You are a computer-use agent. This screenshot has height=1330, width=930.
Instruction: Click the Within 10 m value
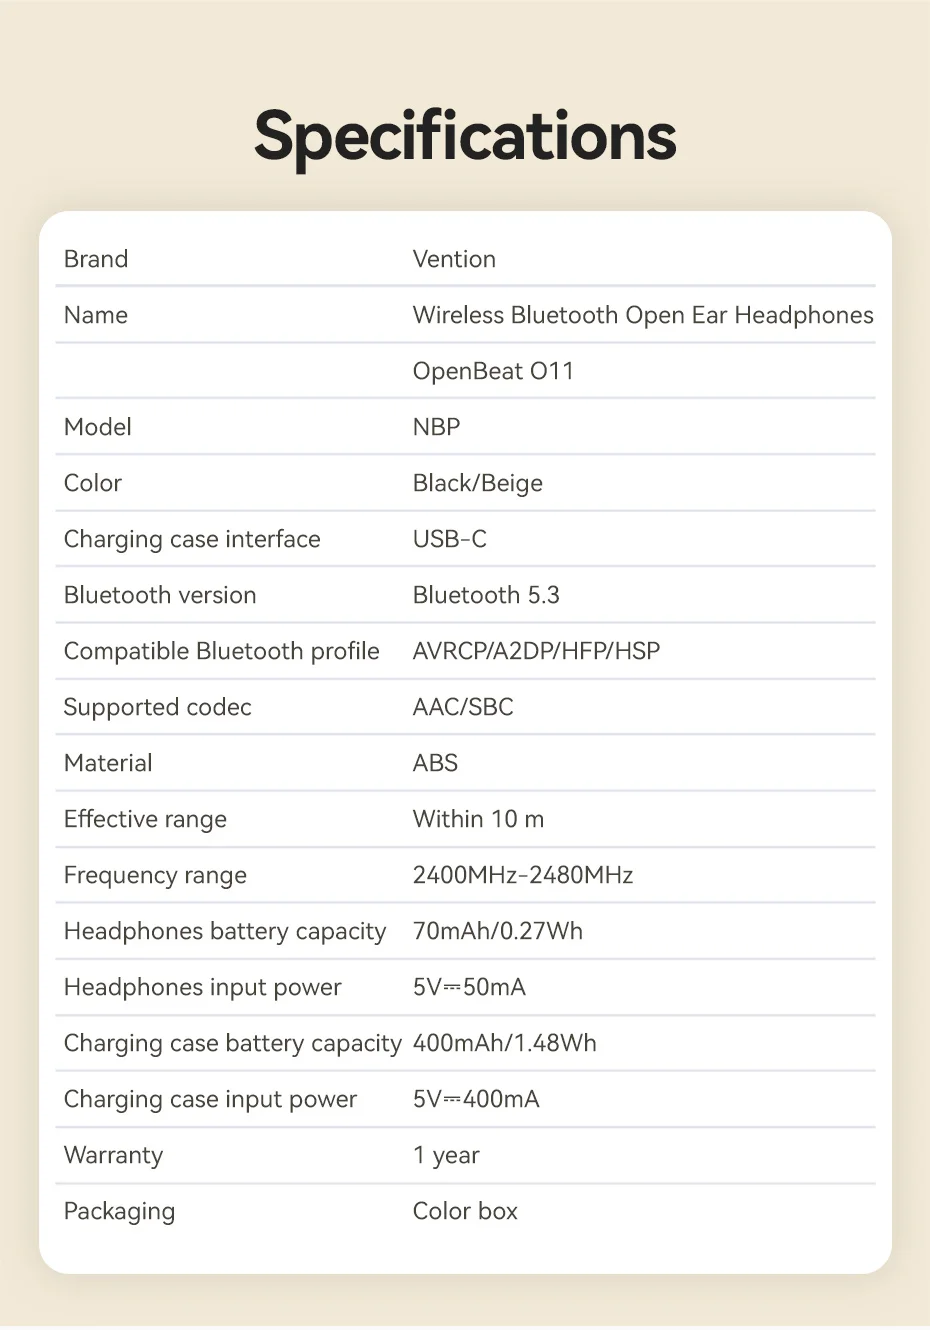pyautogui.click(x=478, y=819)
